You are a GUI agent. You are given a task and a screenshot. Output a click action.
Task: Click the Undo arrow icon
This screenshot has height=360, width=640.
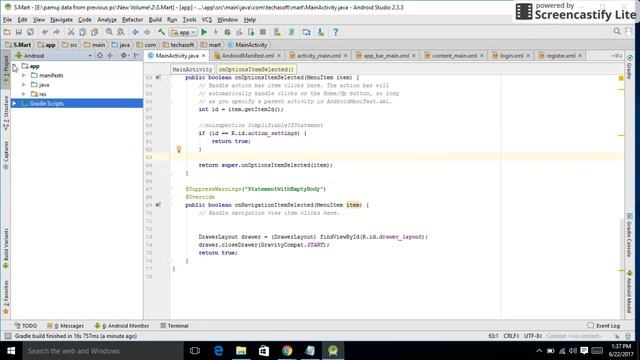click(x=45, y=32)
